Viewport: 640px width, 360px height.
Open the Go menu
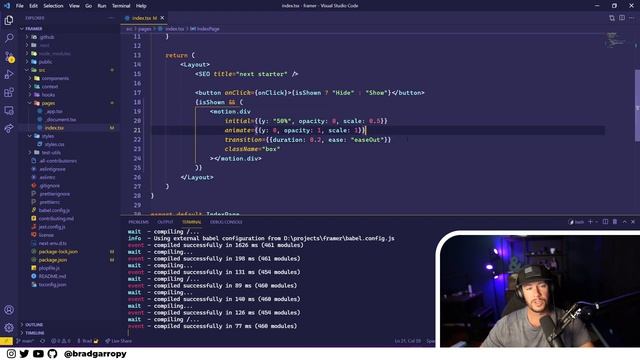(x=89, y=6)
